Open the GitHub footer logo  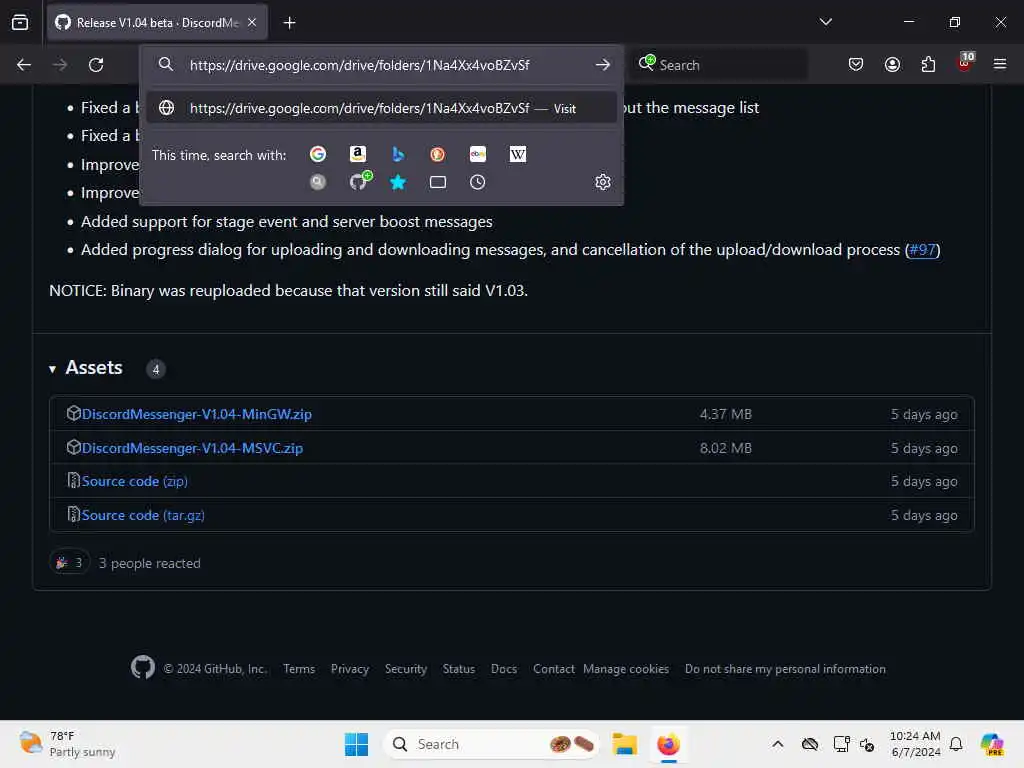click(x=143, y=668)
